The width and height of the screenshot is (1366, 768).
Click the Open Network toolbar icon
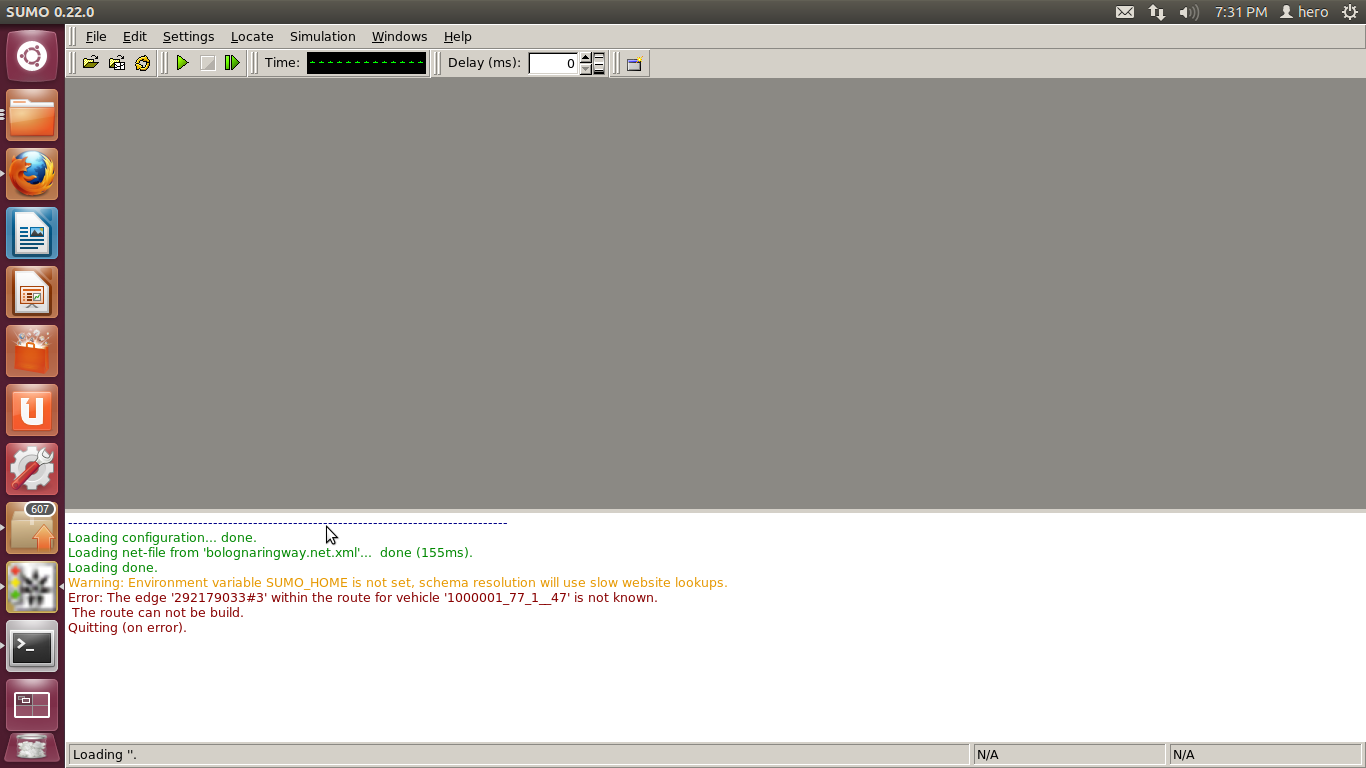(x=117, y=63)
